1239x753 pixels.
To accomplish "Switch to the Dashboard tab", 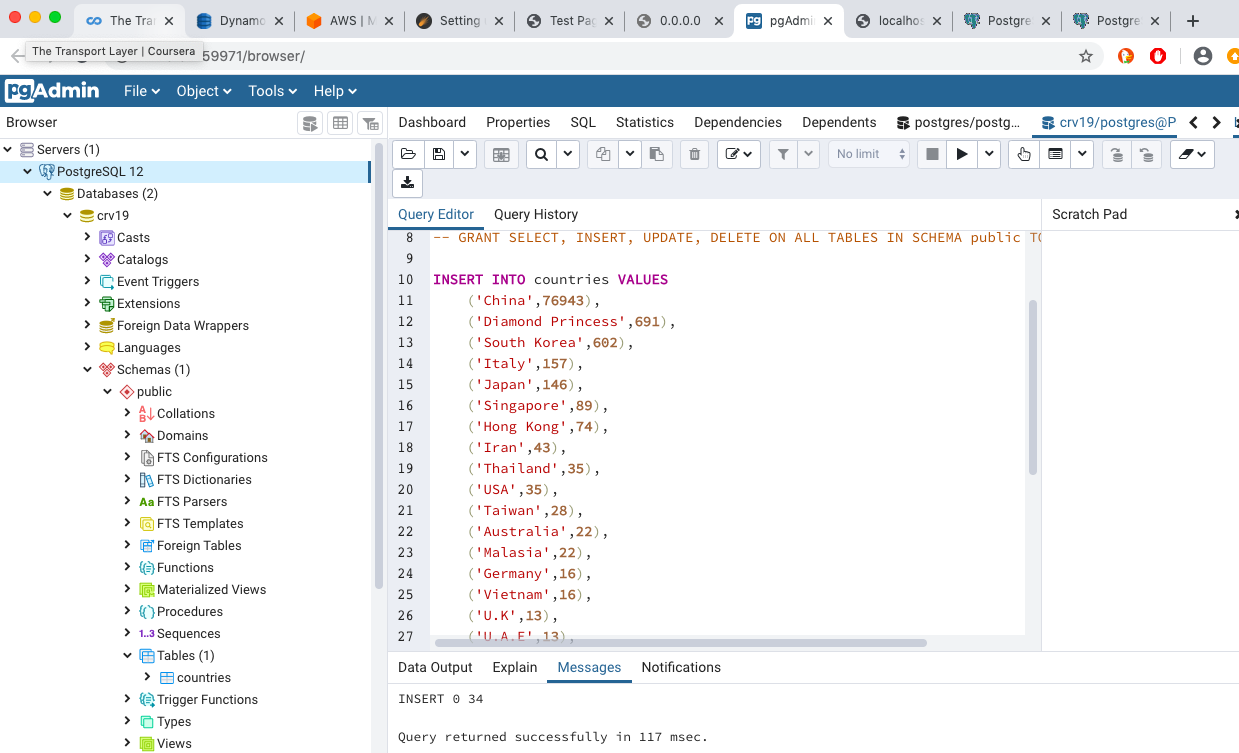I will pos(432,122).
